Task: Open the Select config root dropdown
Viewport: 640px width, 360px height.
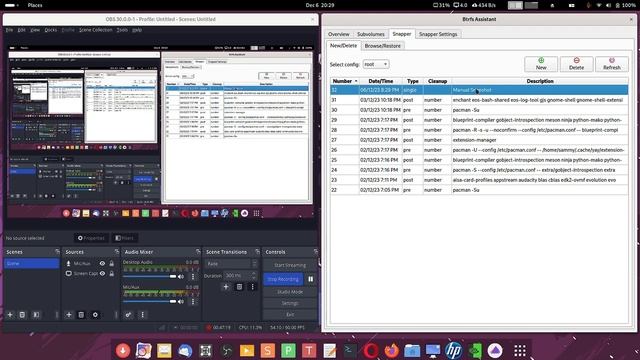Action: pyautogui.click(x=376, y=64)
